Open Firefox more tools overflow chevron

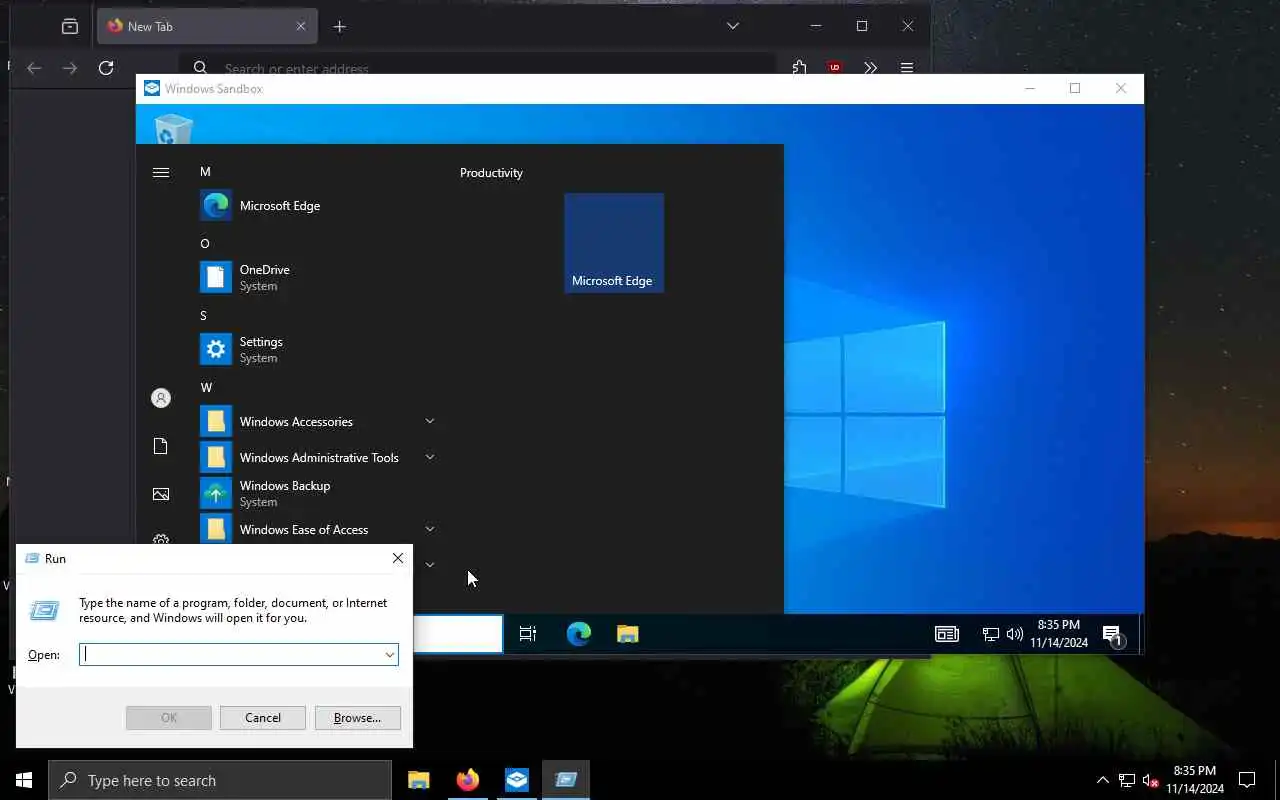(870, 67)
